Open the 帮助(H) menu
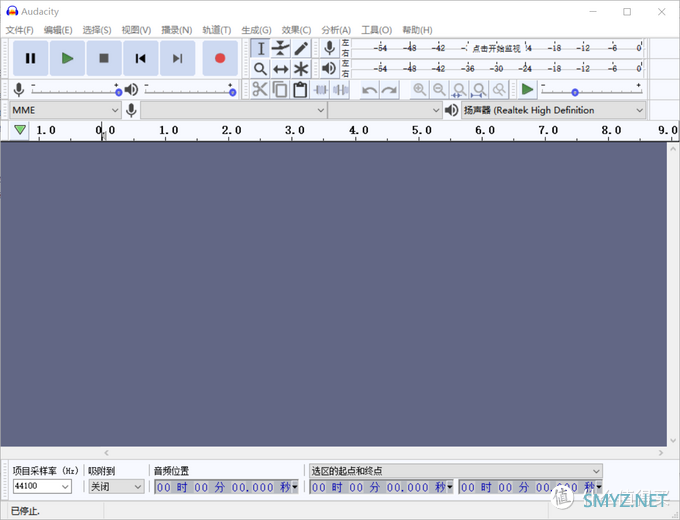Screen dimensions: 680x520 417,30
